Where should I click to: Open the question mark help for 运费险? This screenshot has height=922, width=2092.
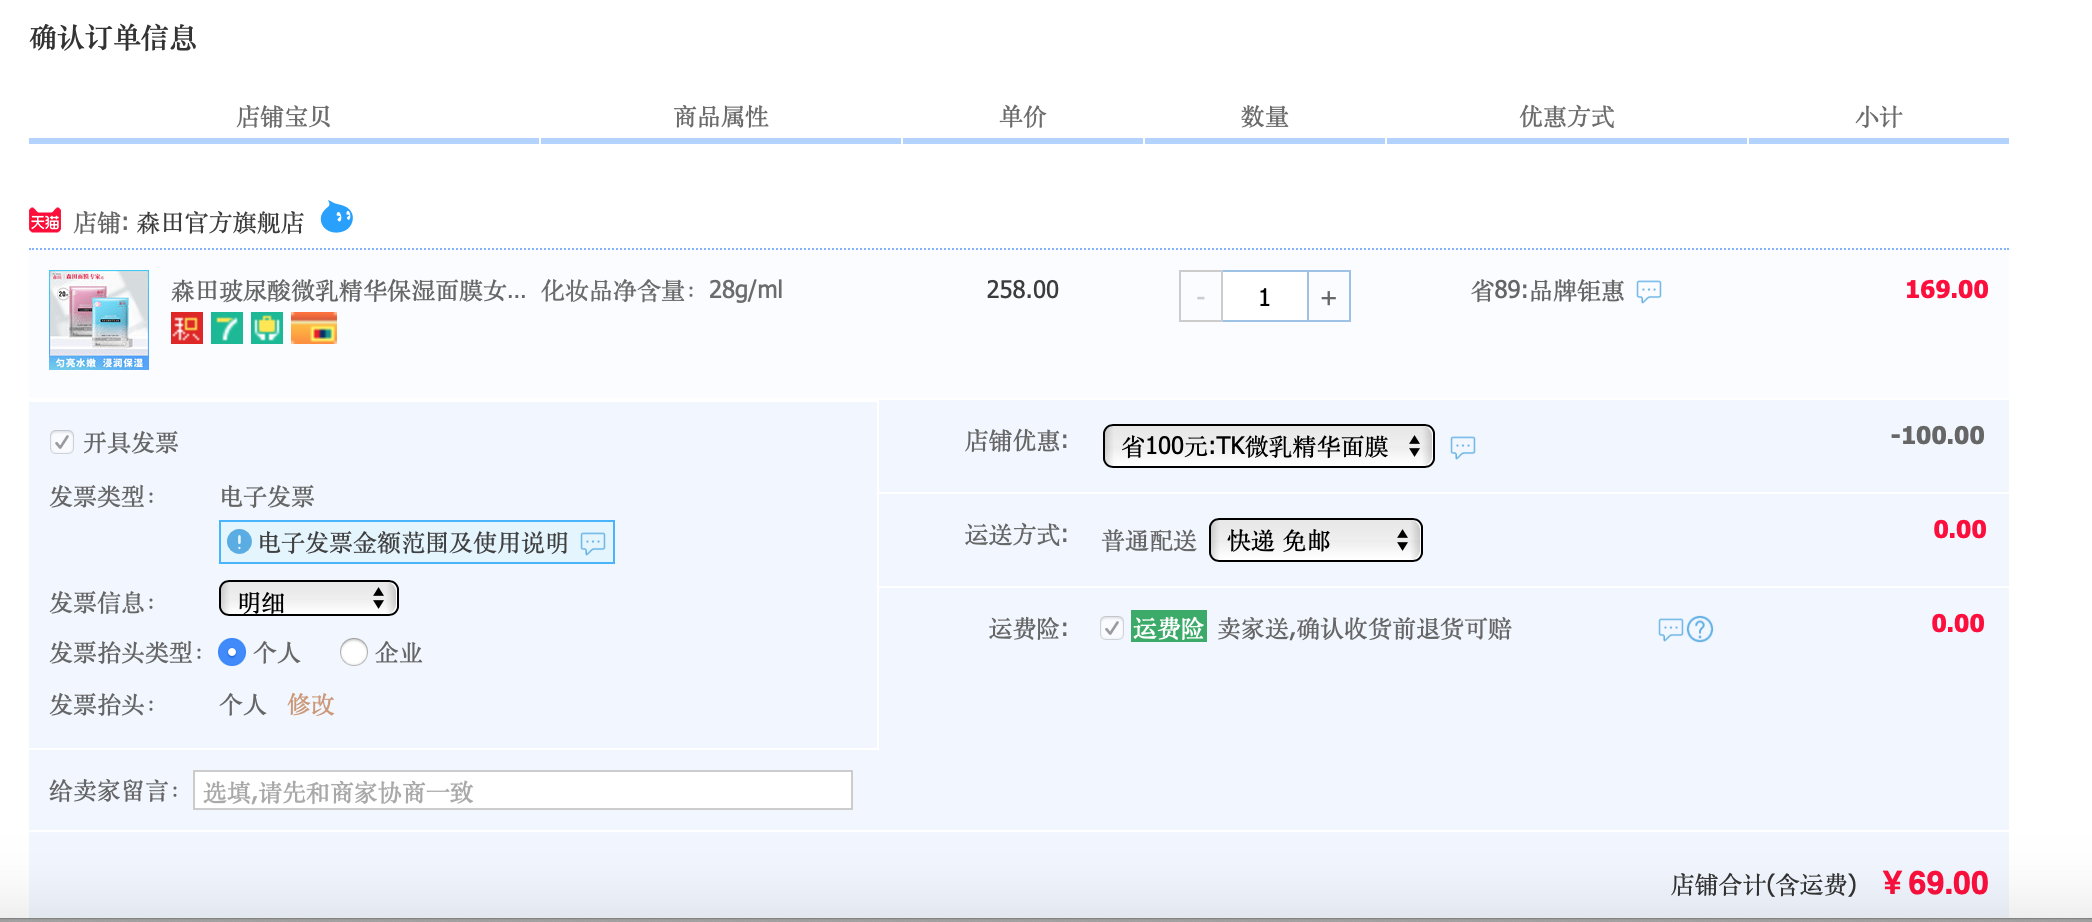(x=1700, y=629)
